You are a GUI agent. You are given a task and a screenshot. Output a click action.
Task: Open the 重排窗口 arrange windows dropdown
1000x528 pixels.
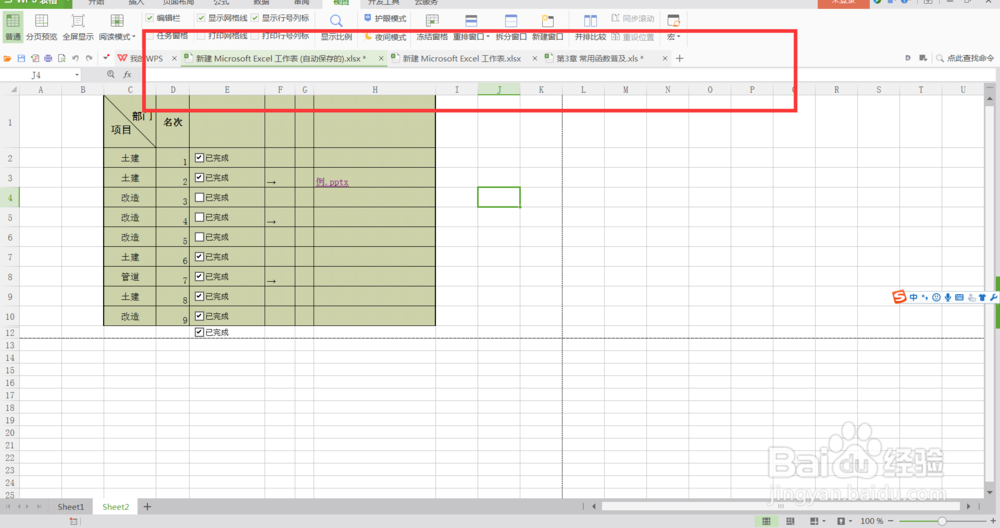click(x=471, y=27)
